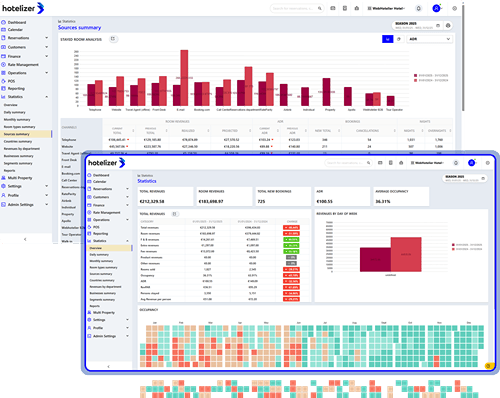Open Calendar in the front Statistics window sidebar
This screenshot has width=500, height=398.
99,182
